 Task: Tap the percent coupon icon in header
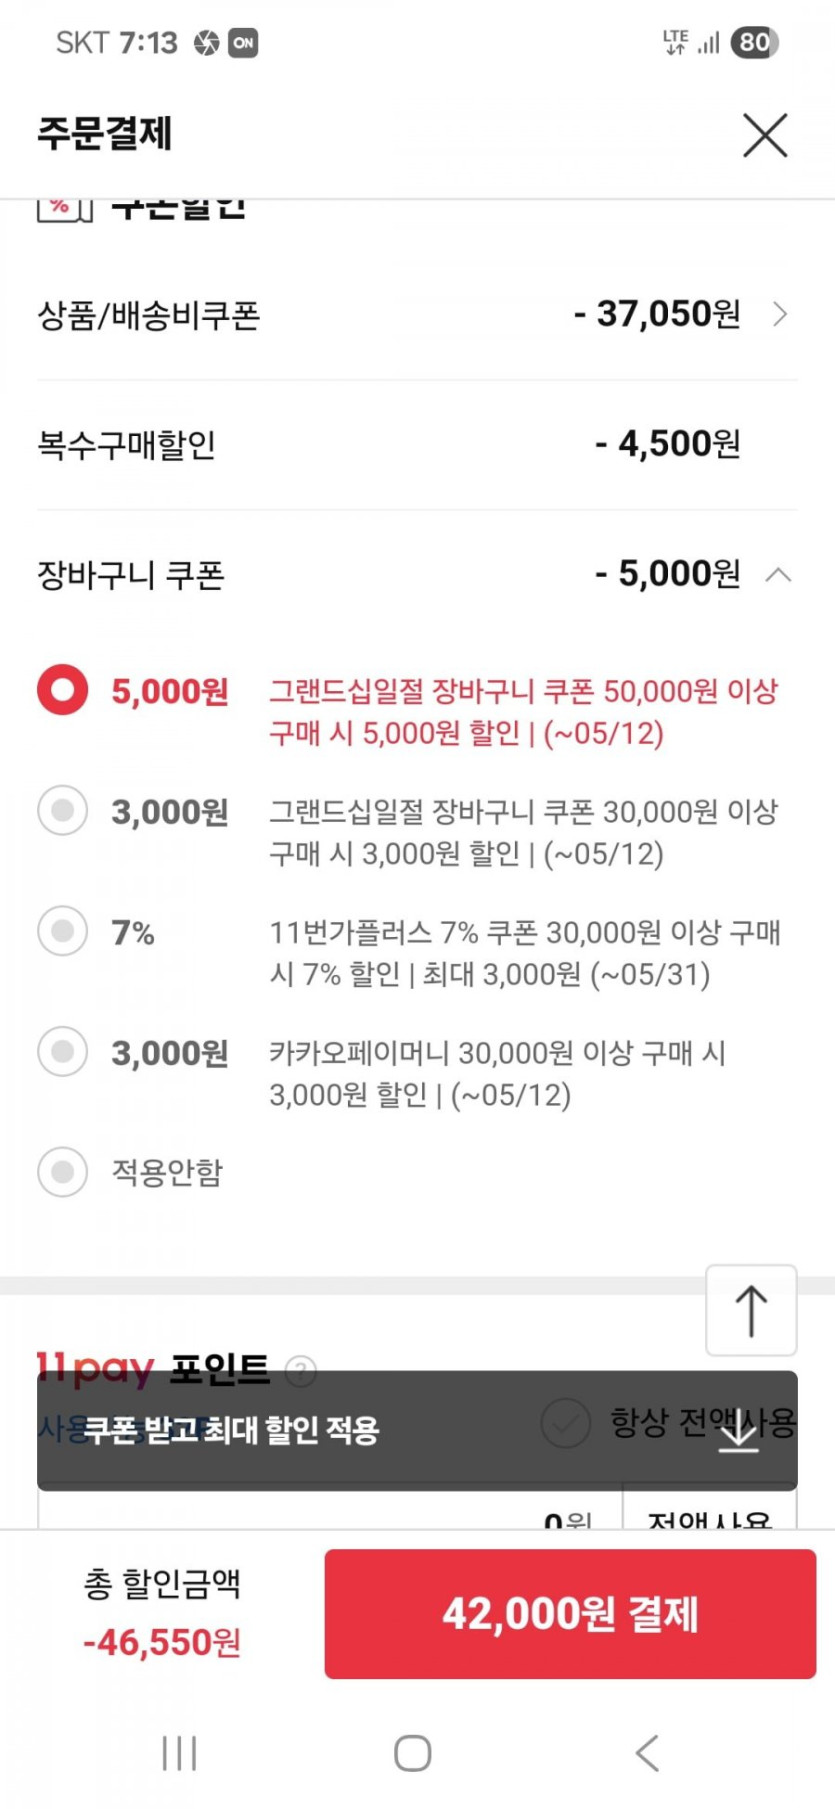click(64, 208)
